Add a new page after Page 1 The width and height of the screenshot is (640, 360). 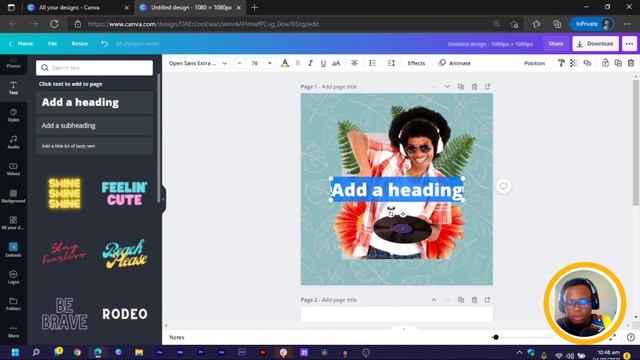tap(487, 87)
